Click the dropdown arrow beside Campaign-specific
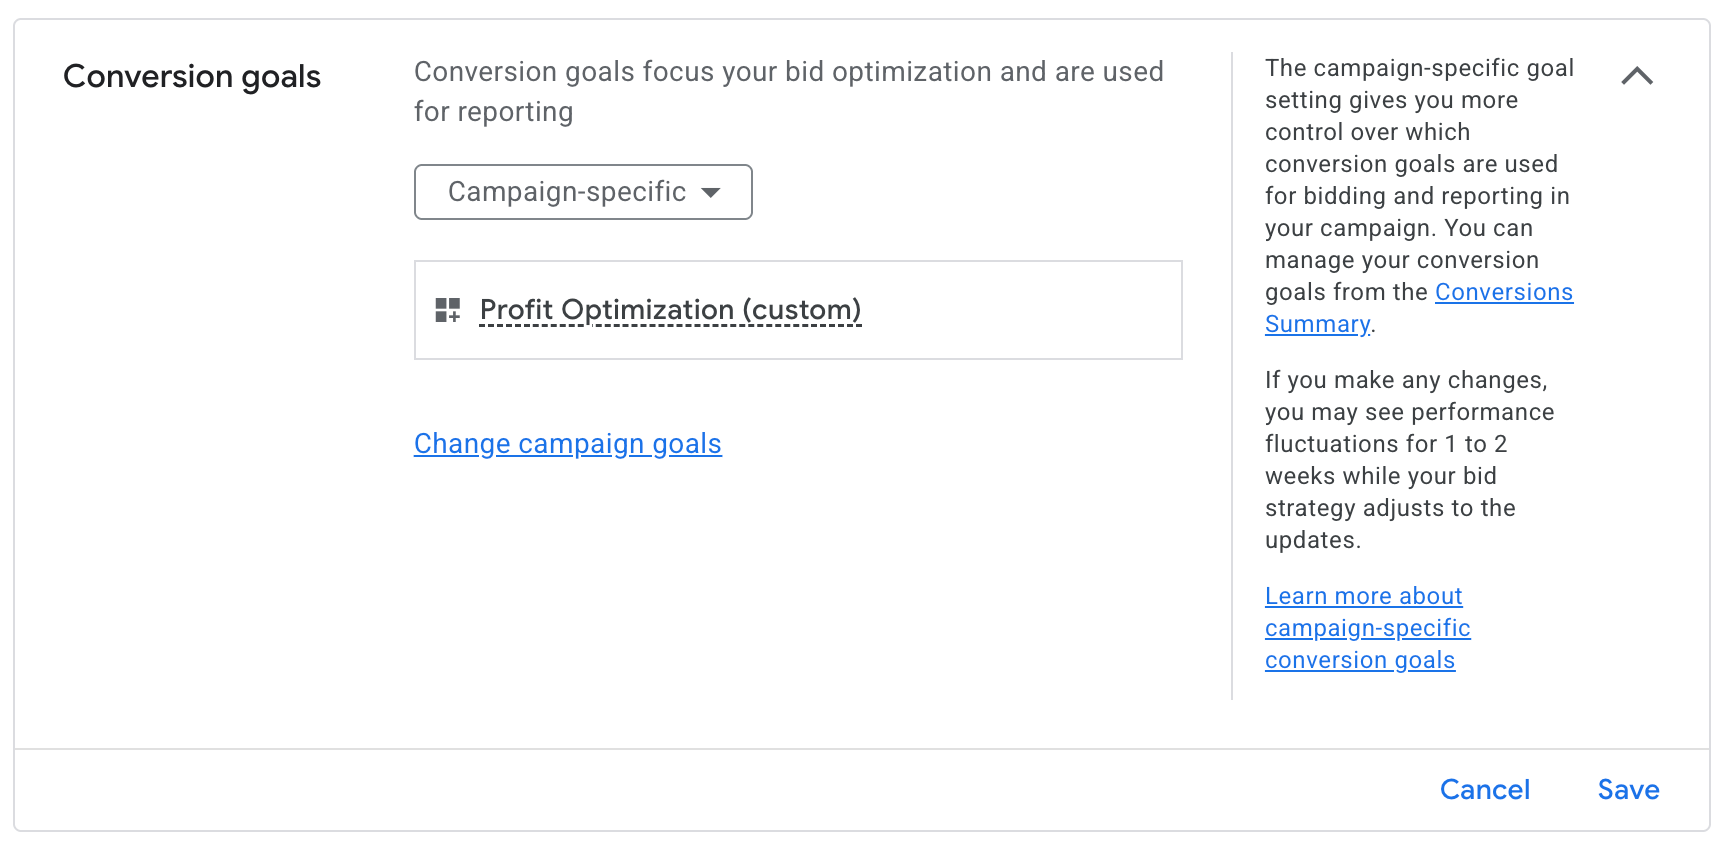The height and width of the screenshot is (848, 1726). 711,192
